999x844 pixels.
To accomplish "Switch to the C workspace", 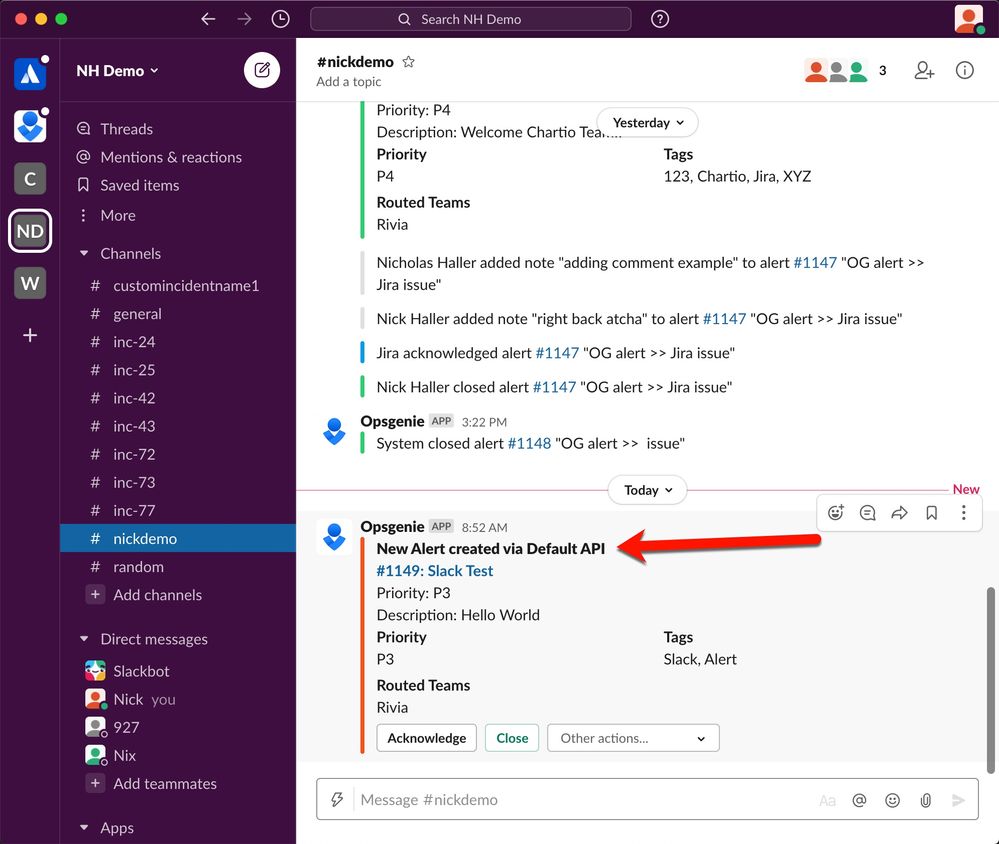I will (30, 178).
